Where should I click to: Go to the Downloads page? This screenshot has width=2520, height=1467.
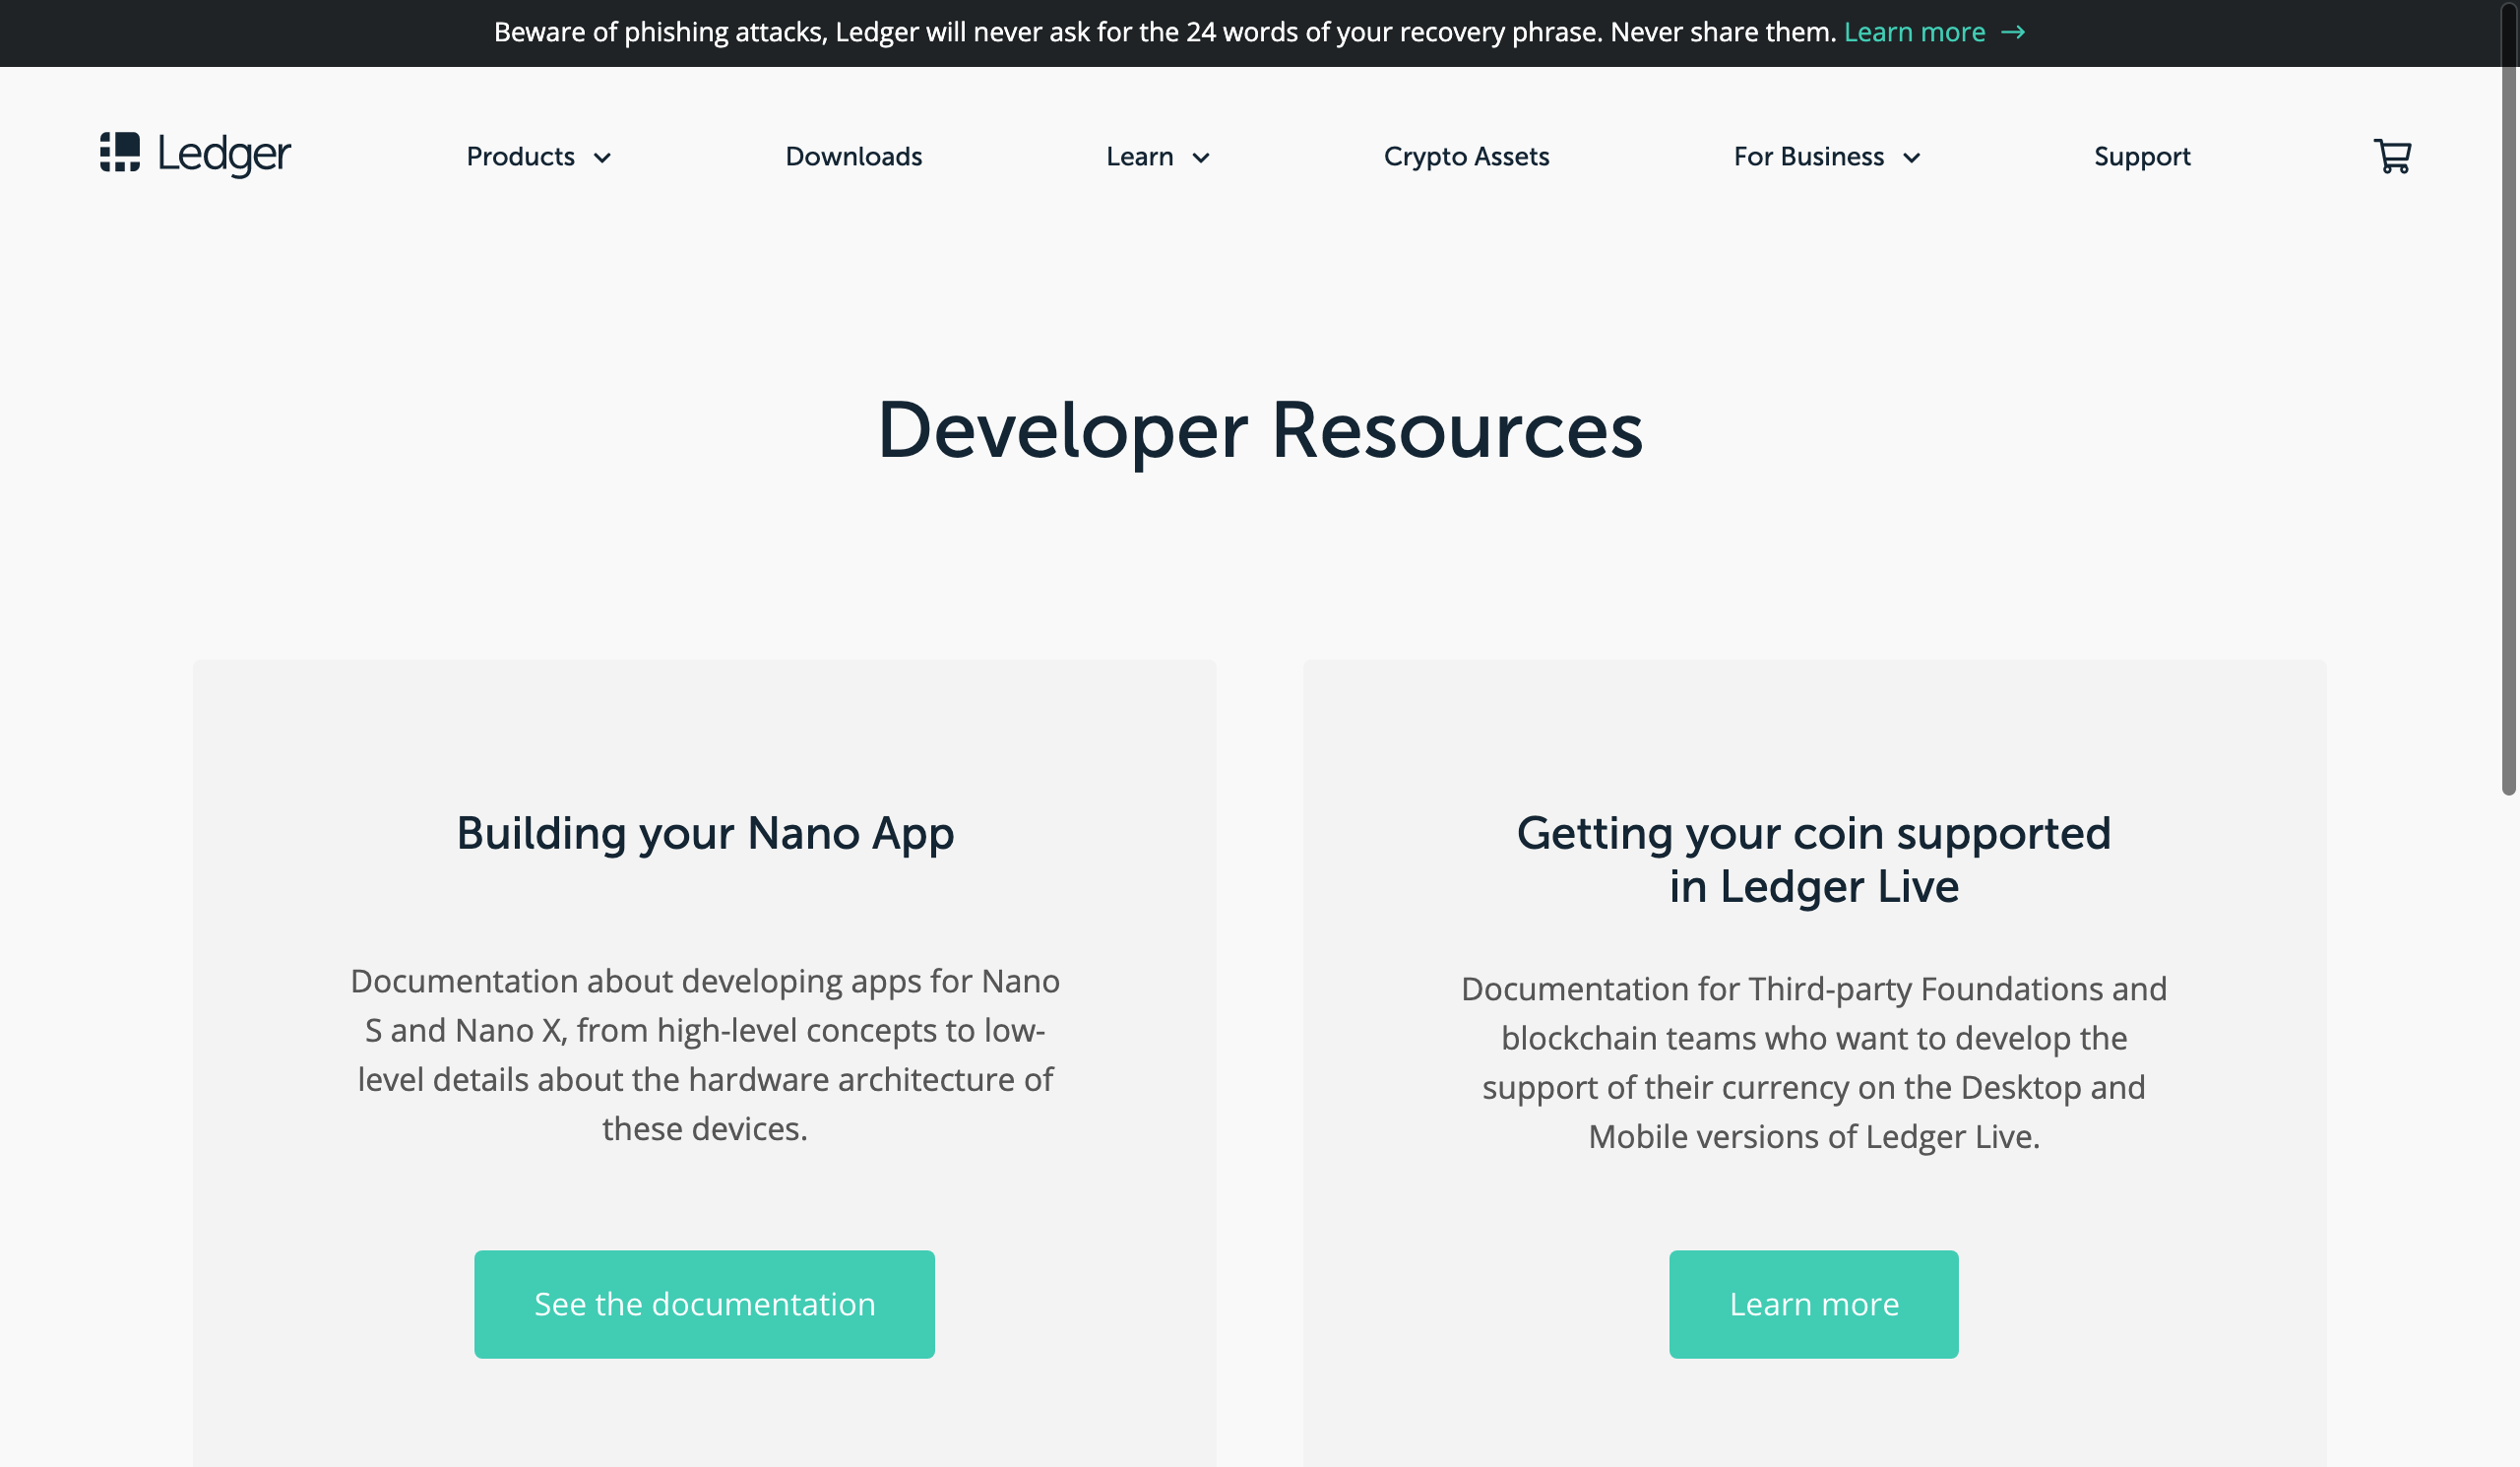click(x=853, y=157)
